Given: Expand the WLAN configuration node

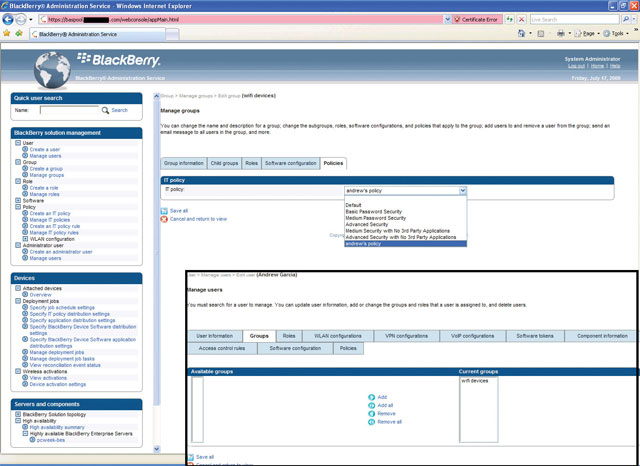Looking at the screenshot, I should click(25, 239).
